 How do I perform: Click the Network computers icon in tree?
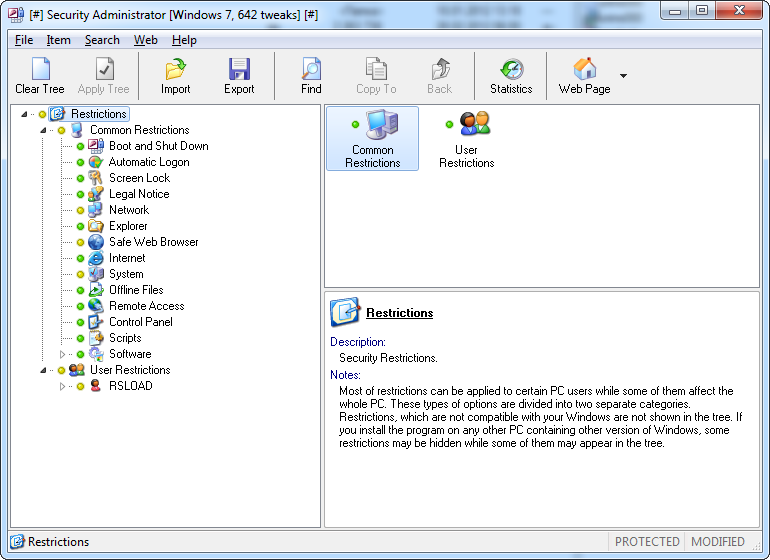click(x=95, y=210)
